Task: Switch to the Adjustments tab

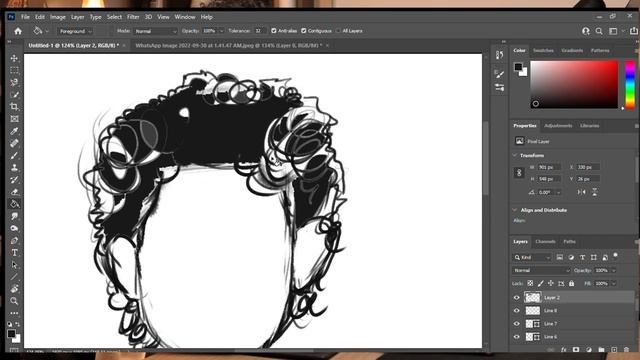Action: [558, 126]
